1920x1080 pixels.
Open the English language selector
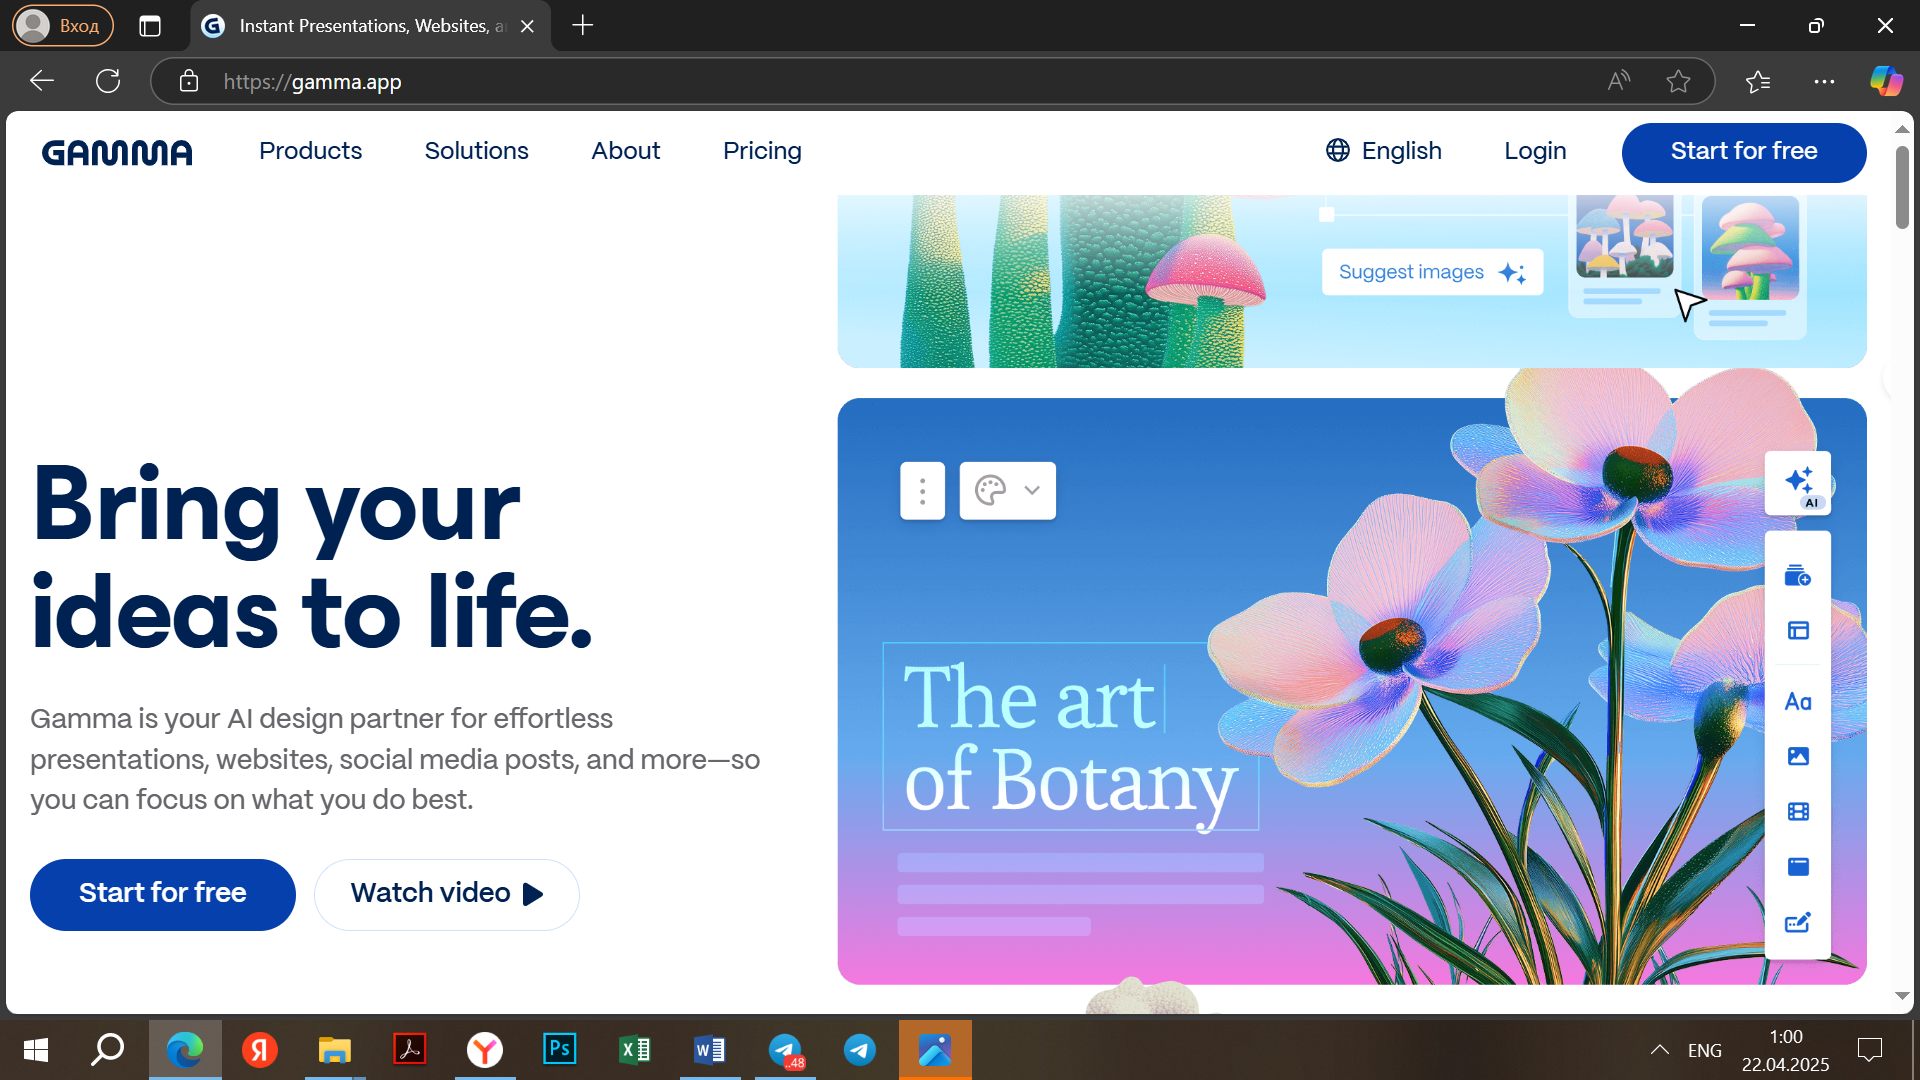click(x=1384, y=151)
